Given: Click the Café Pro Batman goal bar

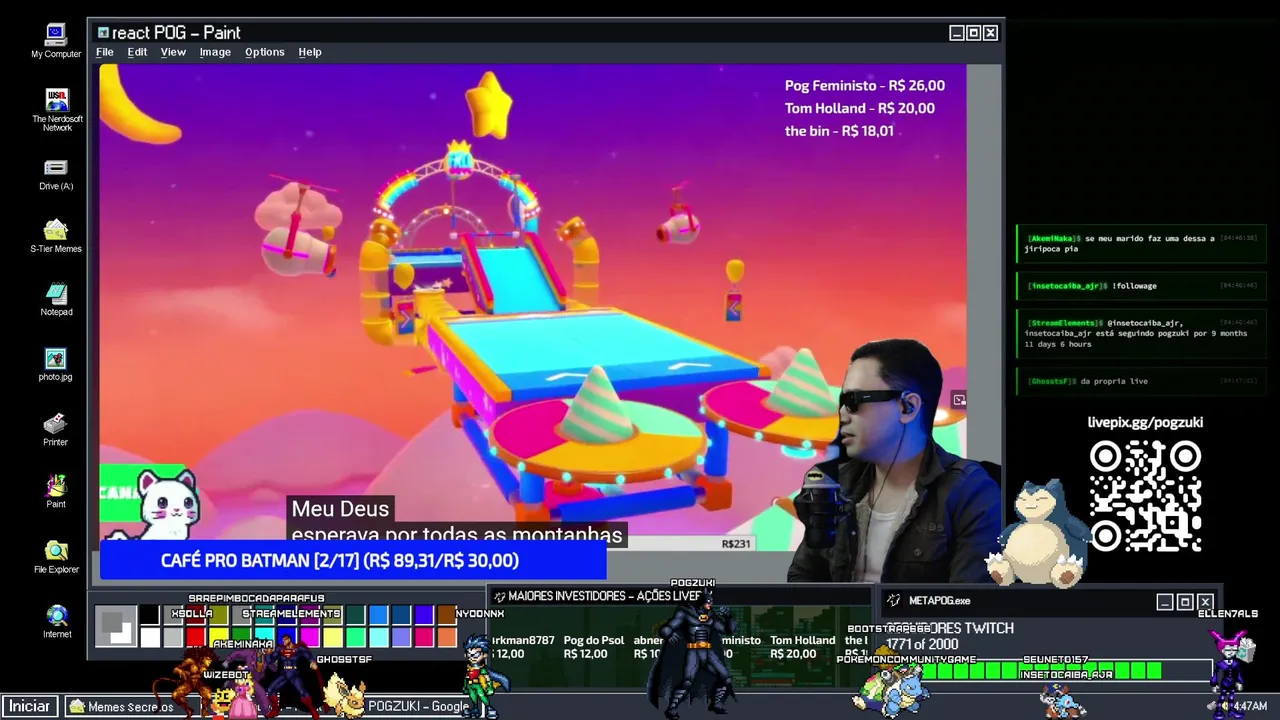Looking at the screenshot, I should tap(353, 561).
